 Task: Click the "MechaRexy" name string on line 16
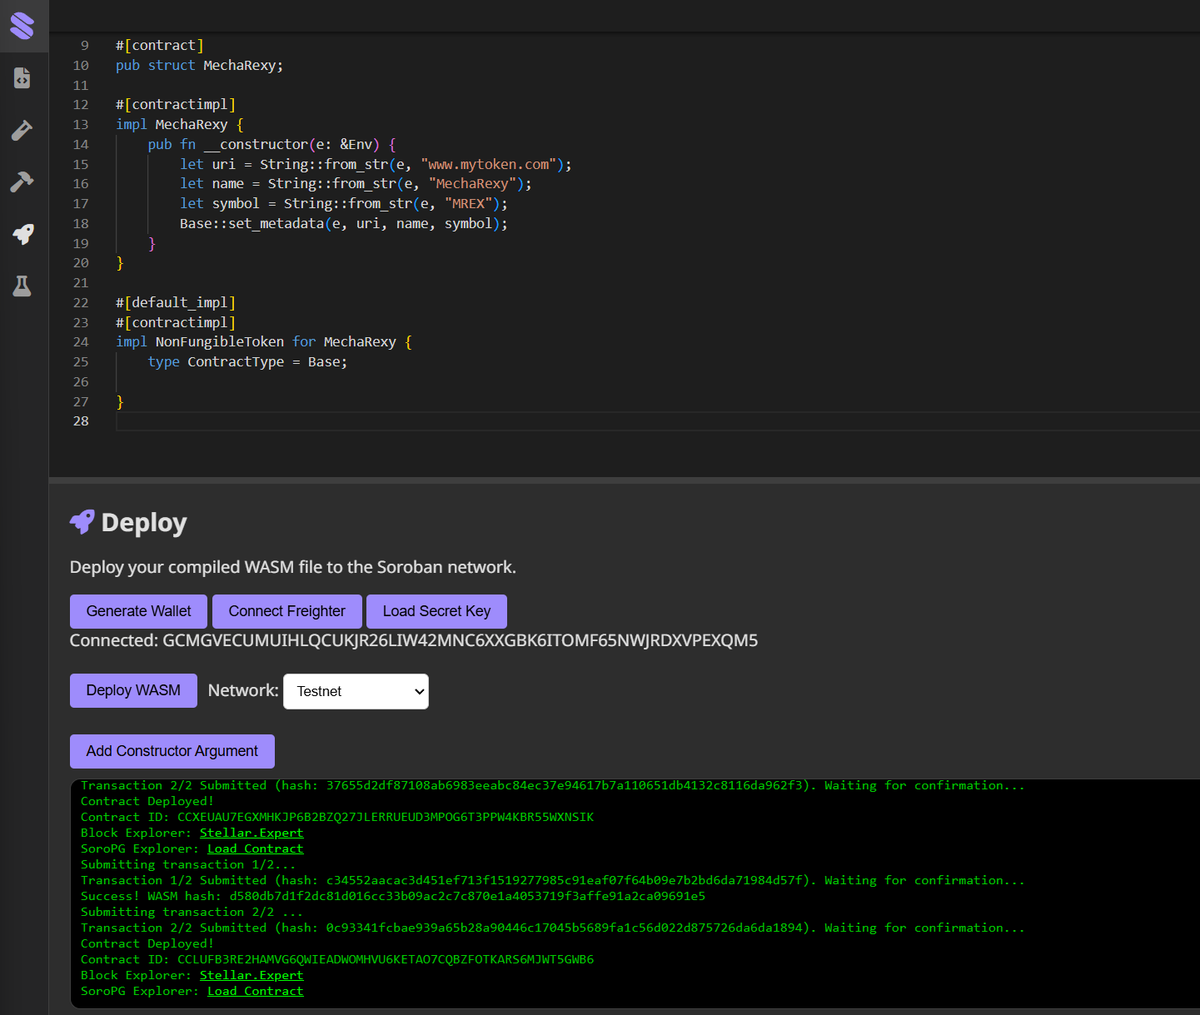point(472,184)
